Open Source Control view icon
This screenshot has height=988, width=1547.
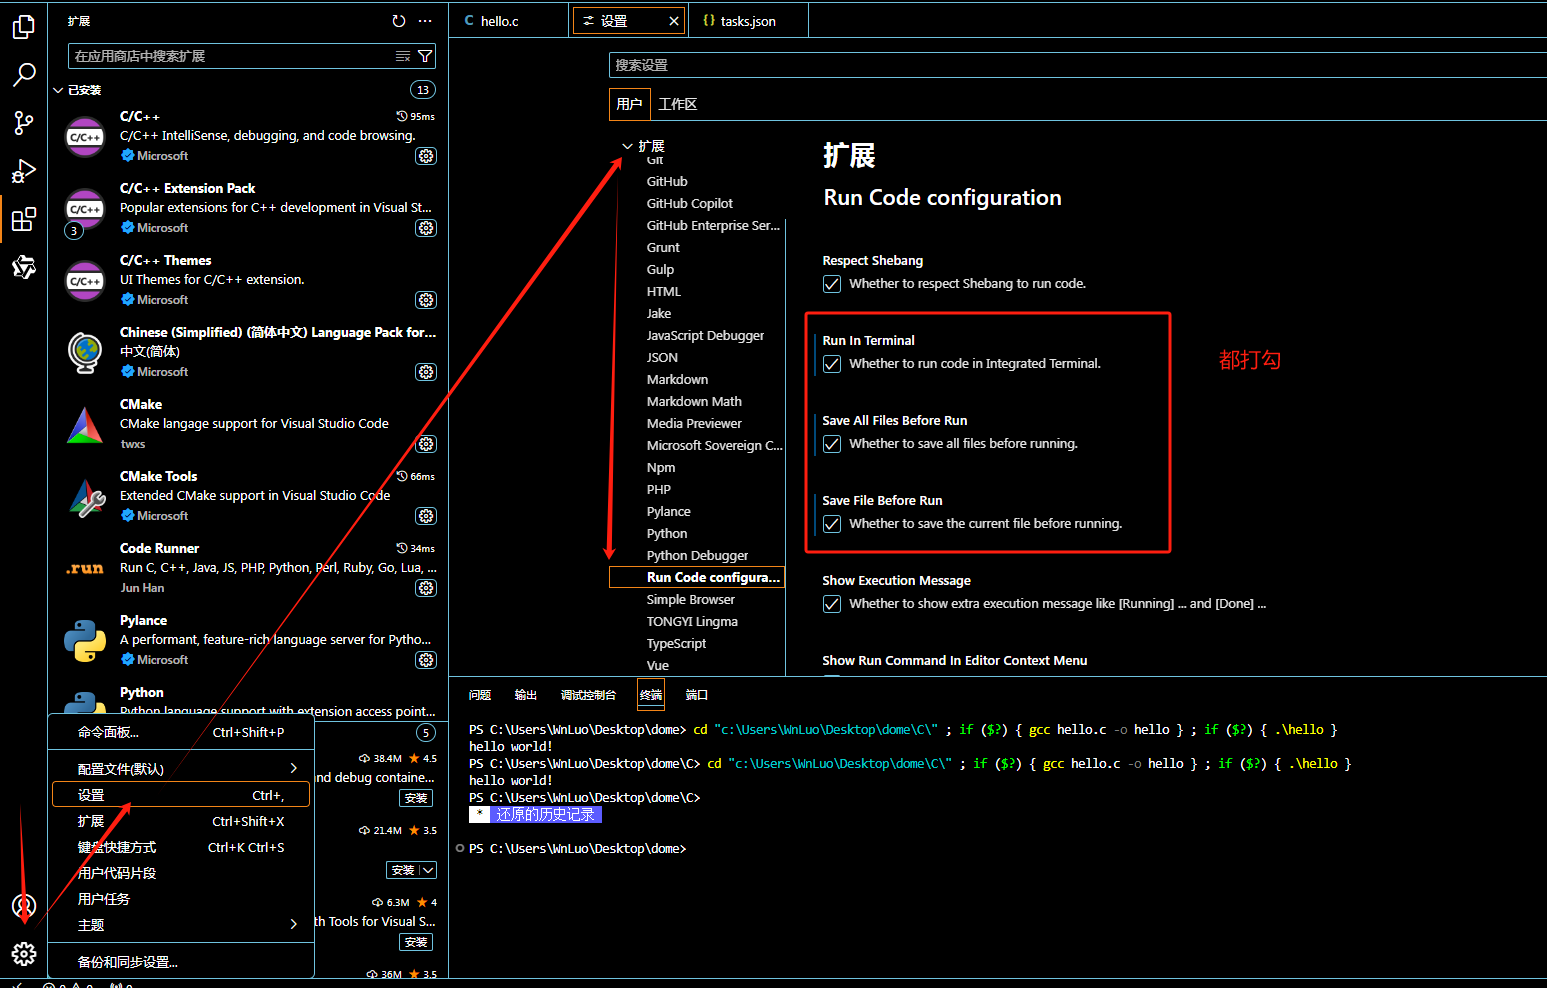(24, 123)
